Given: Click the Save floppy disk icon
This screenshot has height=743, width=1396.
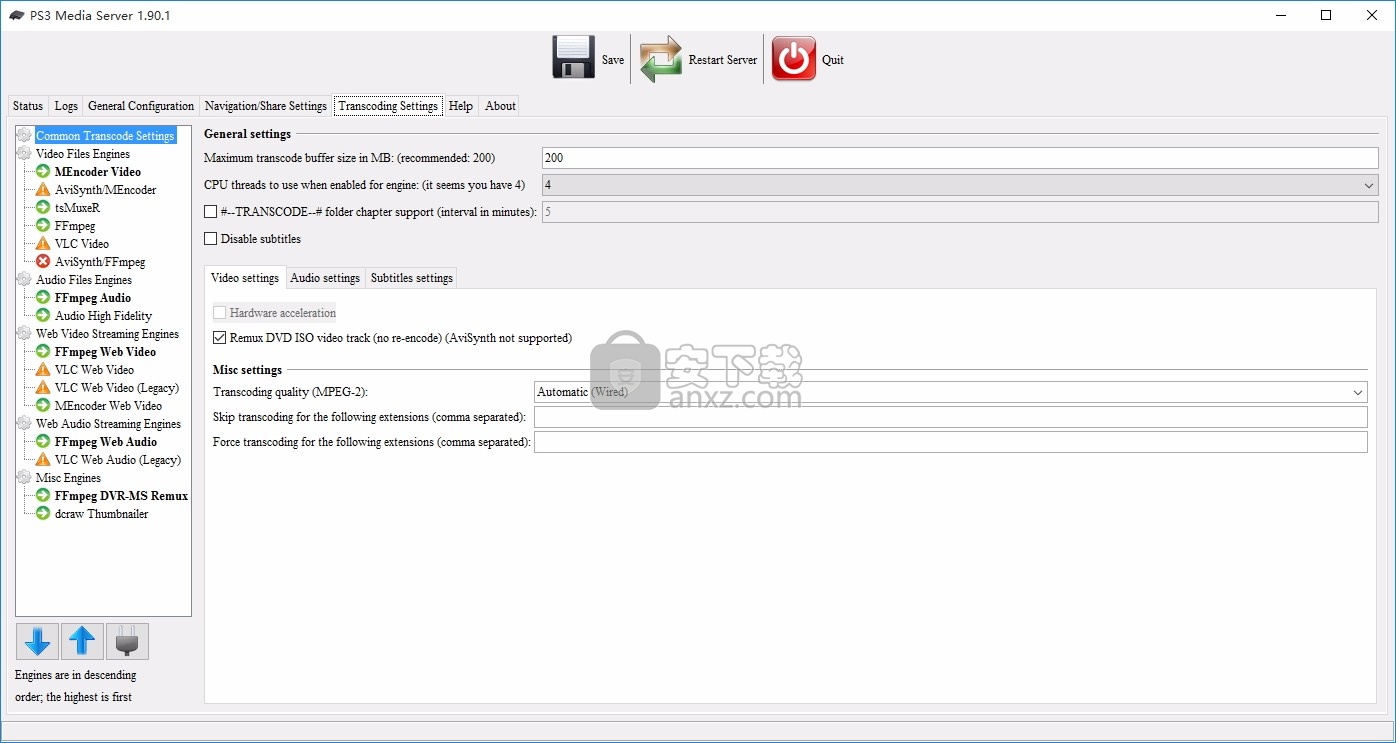Looking at the screenshot, I should (574, 59).
